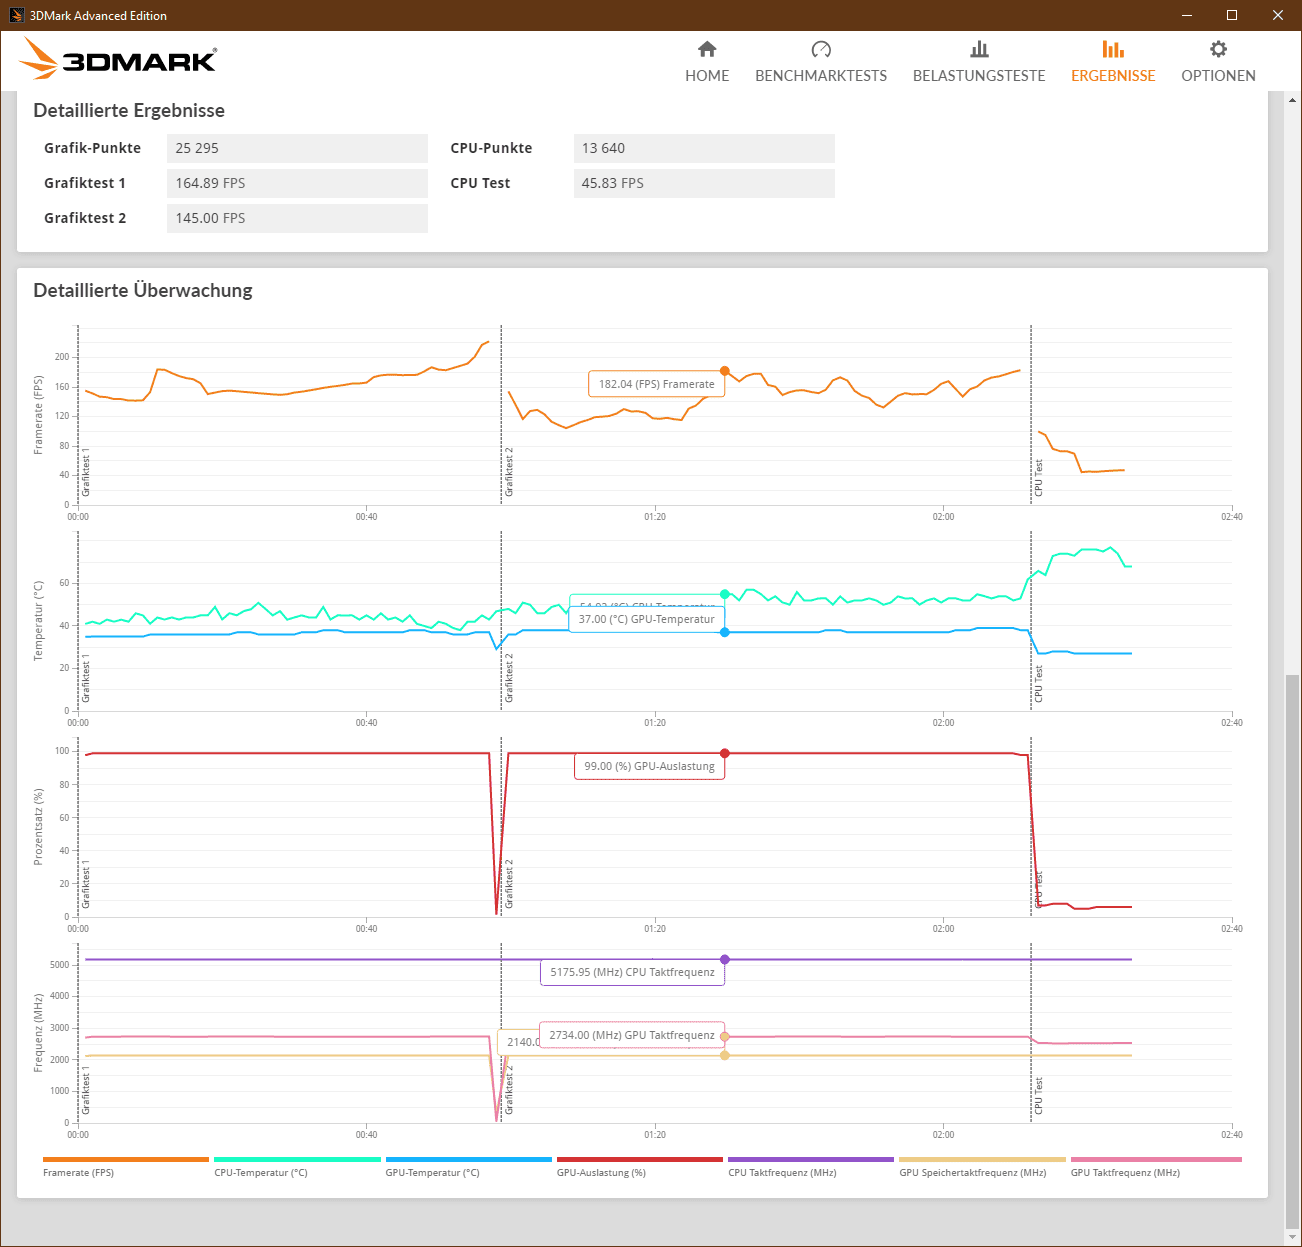Click the 5175.95 (MHz) CPU Taktfrequenz tooltip

[x=633, y=972]
